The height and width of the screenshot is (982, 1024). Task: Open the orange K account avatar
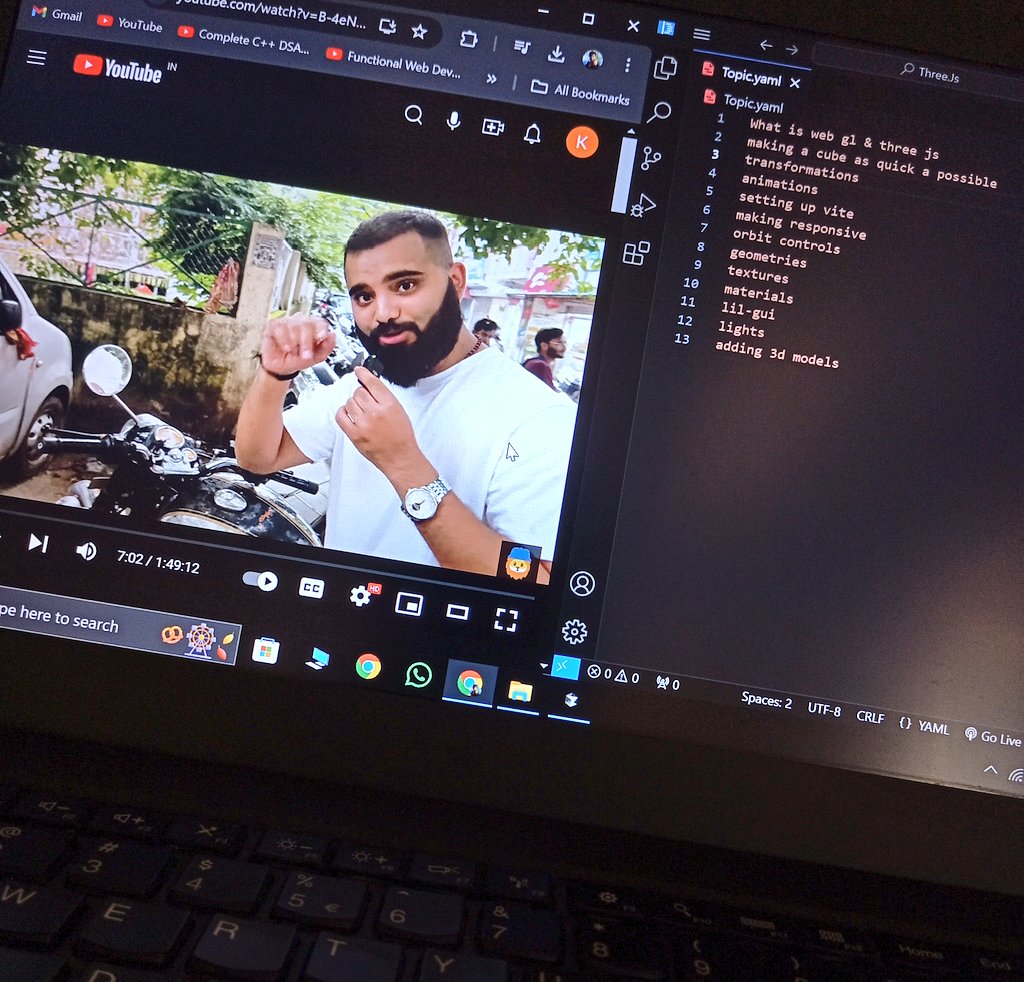tap(581, 142)
